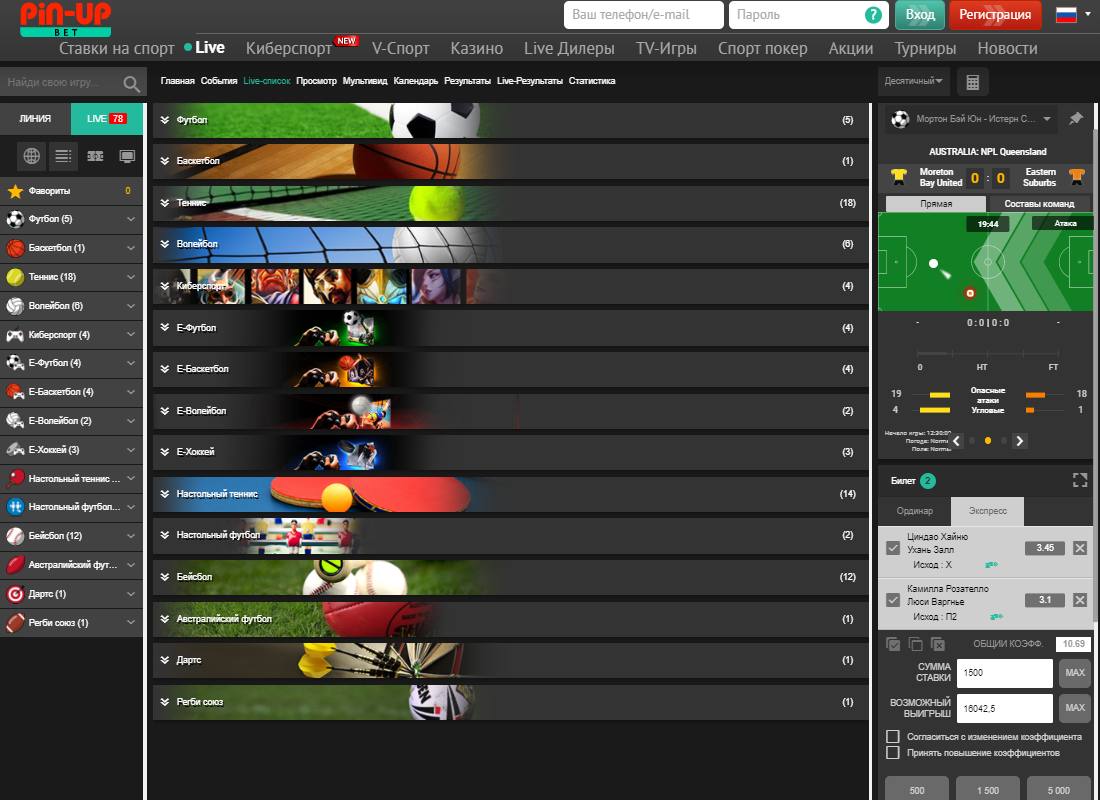The width and height of the screenshot is (1100, 800).
Task: Click the TV monitor view icon
Action: (127, 155)
